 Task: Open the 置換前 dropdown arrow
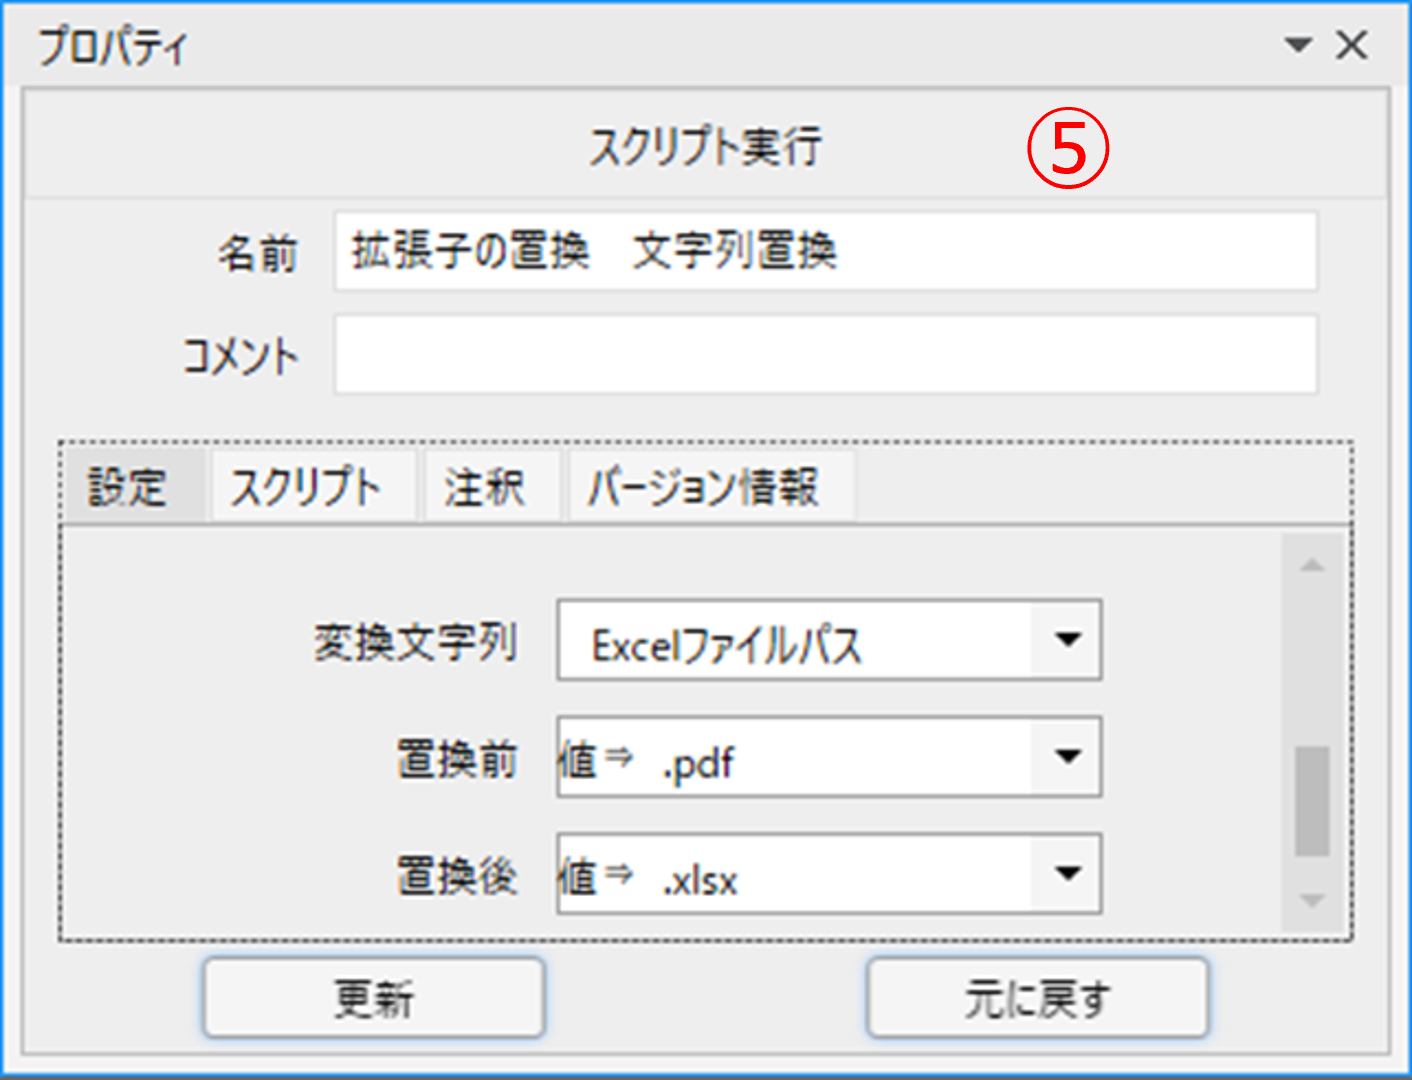coord(1068,757)
